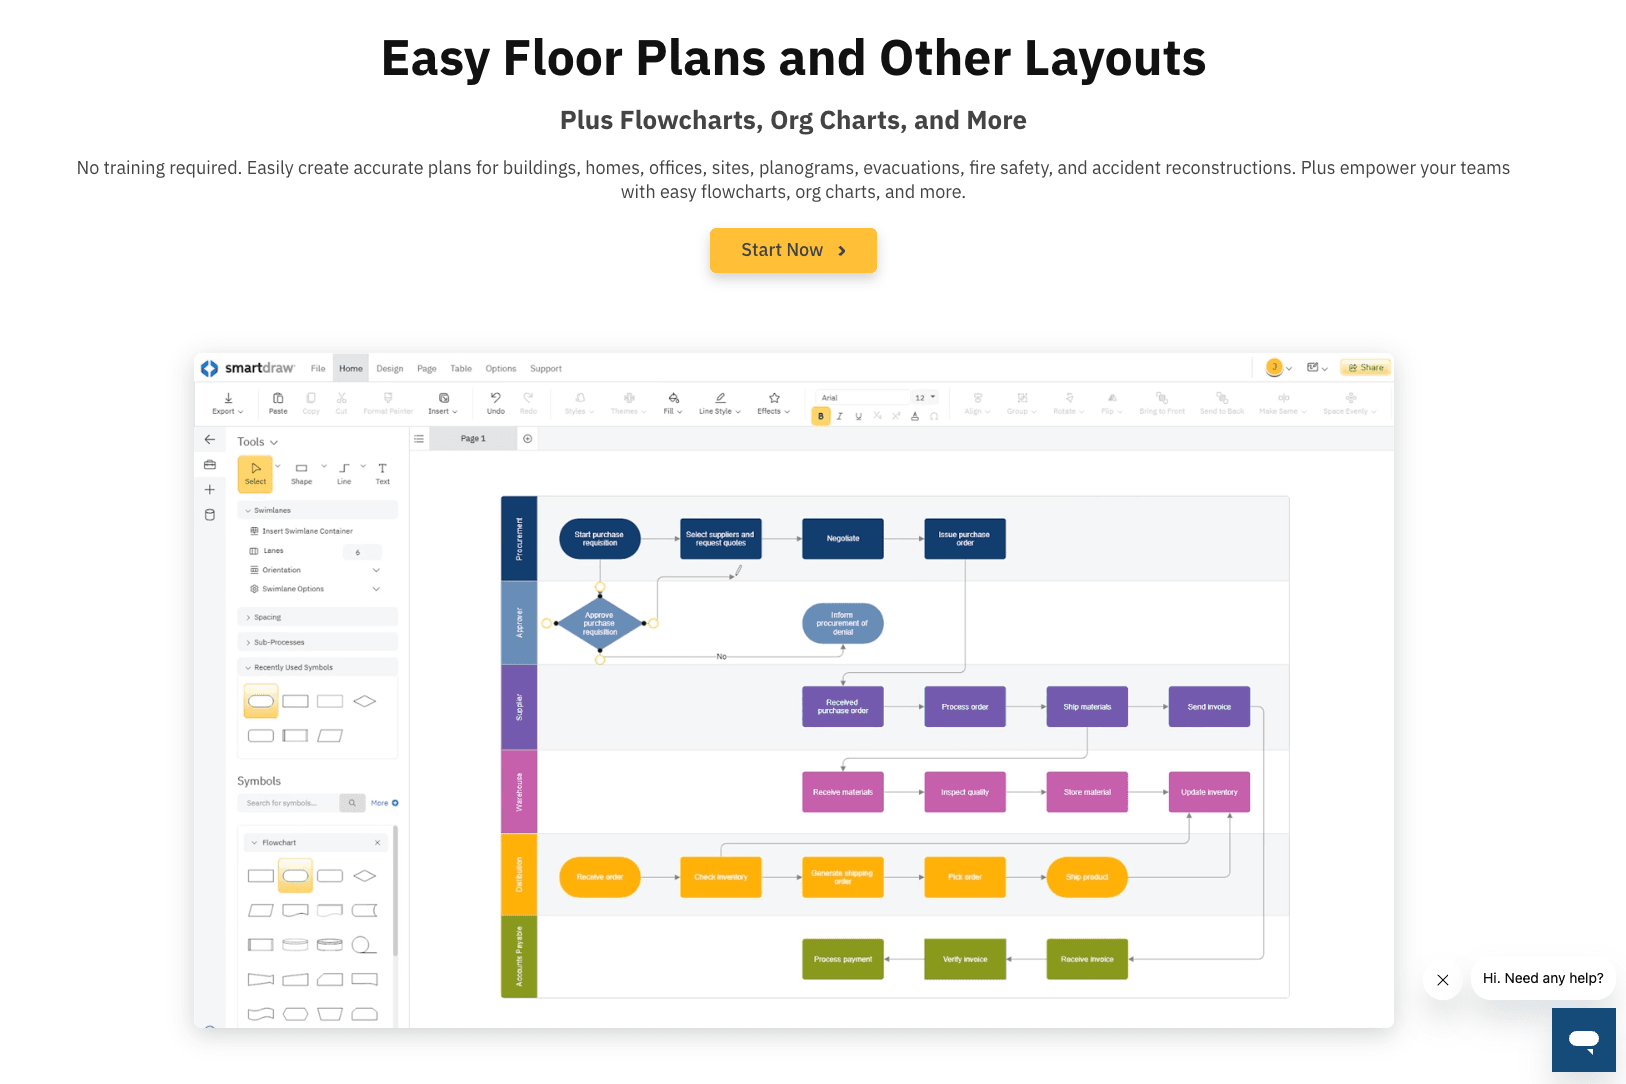This screenshot has height=1084, width=1626.
Task: Open the font size 12 dropdown
Action: [x=925, y=398]
